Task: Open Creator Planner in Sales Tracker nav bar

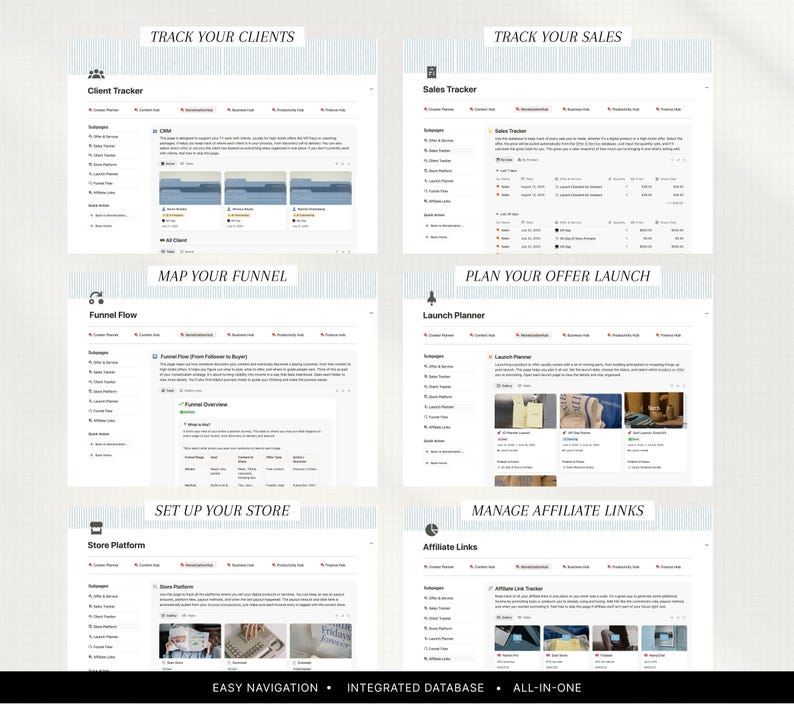Action: point(439,109)
